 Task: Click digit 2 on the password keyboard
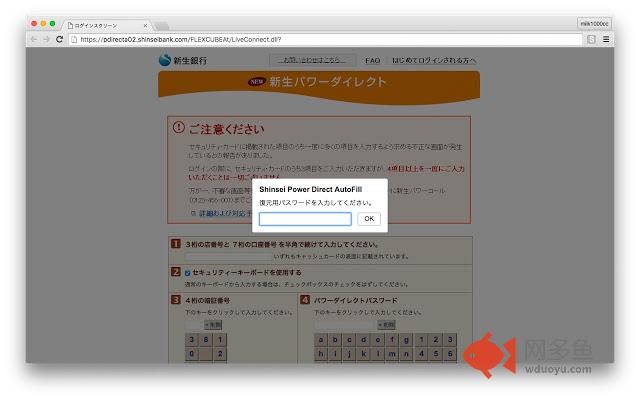(436, 340)
